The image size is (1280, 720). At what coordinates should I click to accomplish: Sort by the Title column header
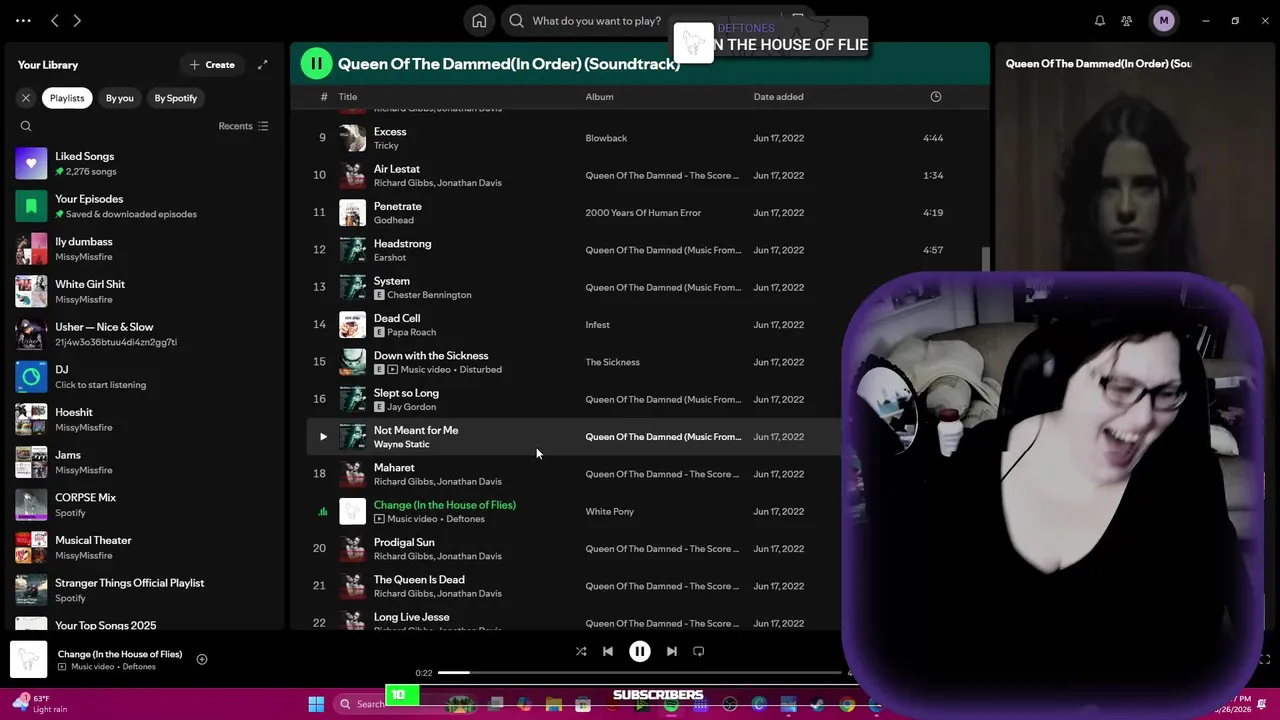coord(348,97)
